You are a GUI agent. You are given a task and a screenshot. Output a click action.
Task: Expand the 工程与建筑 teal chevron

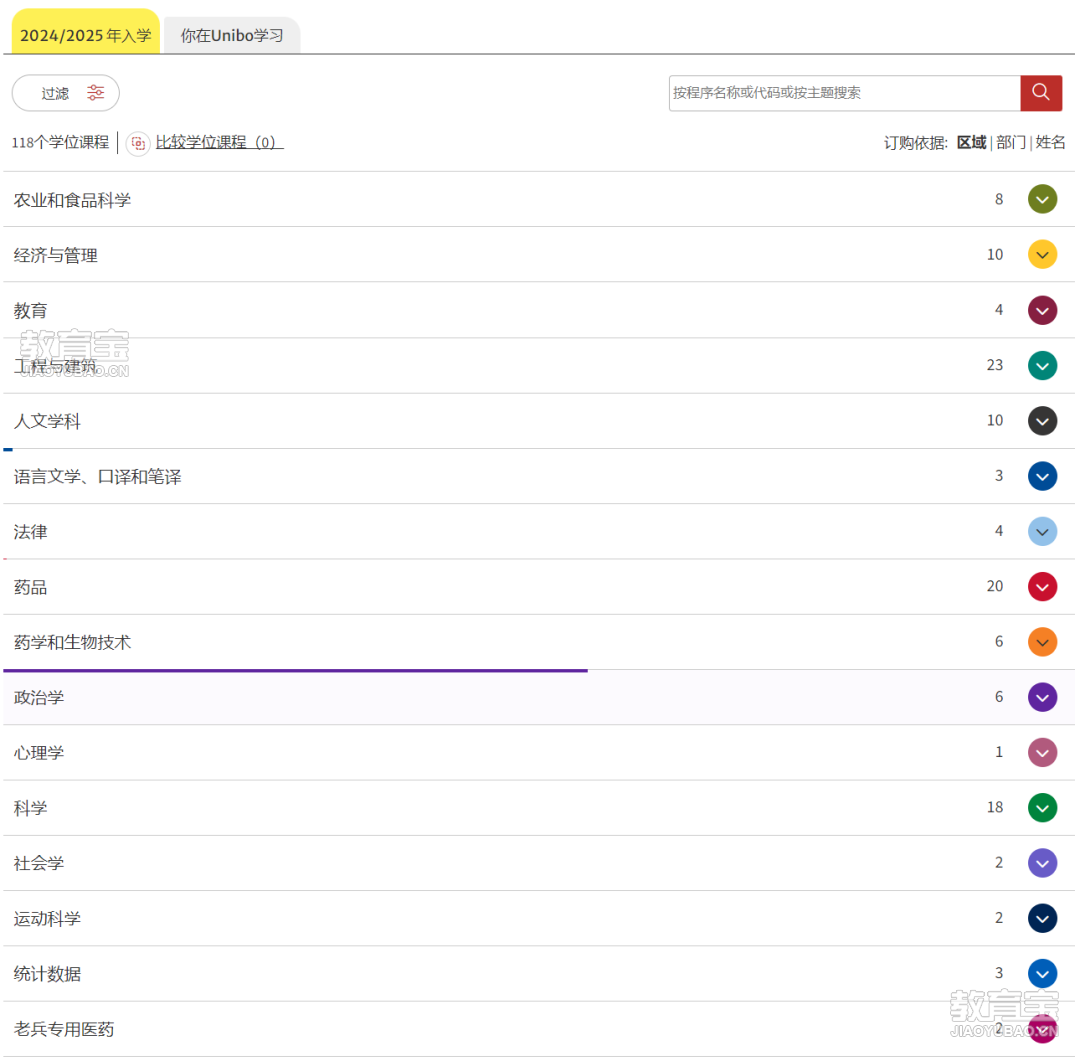coord(1042,366)
